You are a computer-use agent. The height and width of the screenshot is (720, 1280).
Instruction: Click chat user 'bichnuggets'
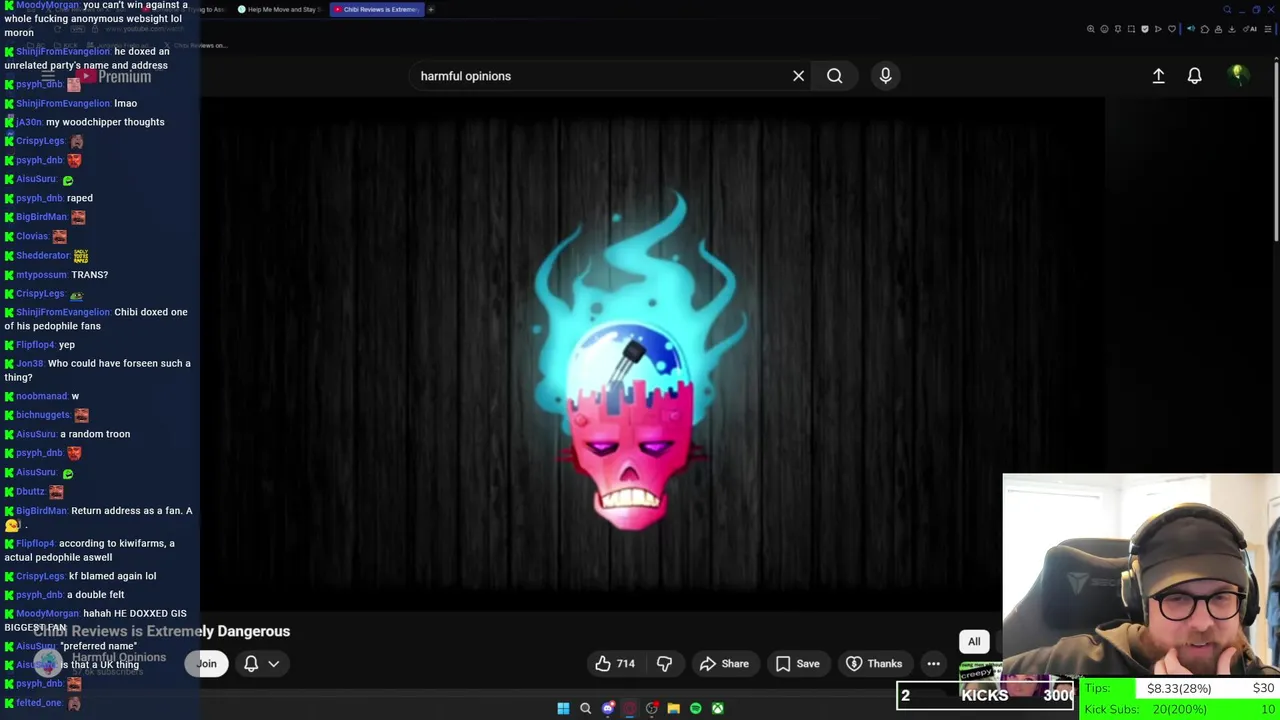click(x=43, y=415)
